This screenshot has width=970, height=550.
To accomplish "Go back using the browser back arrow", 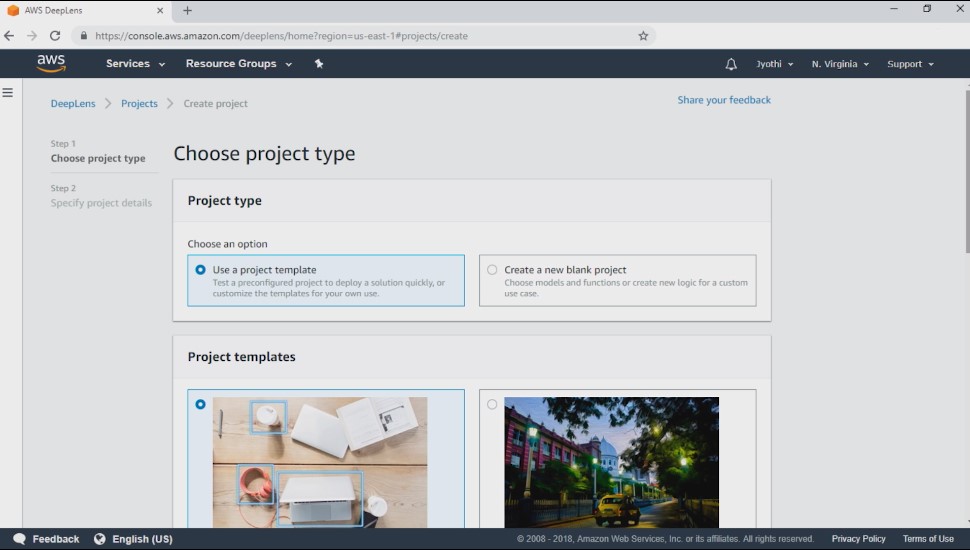I will click(9, 36).
